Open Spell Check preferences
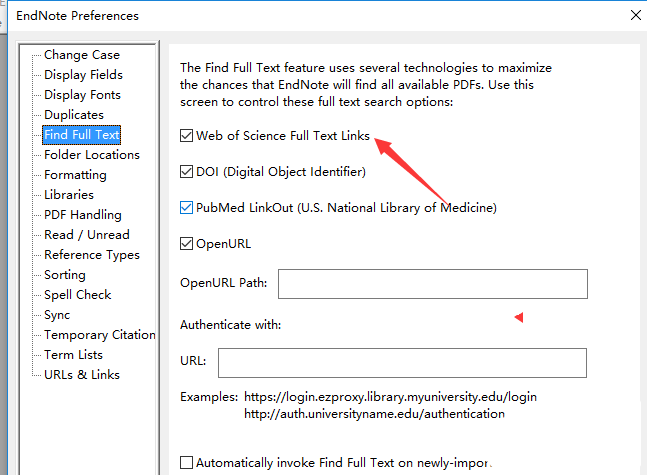Screen dimensions: 647x475 coord(77,295)
